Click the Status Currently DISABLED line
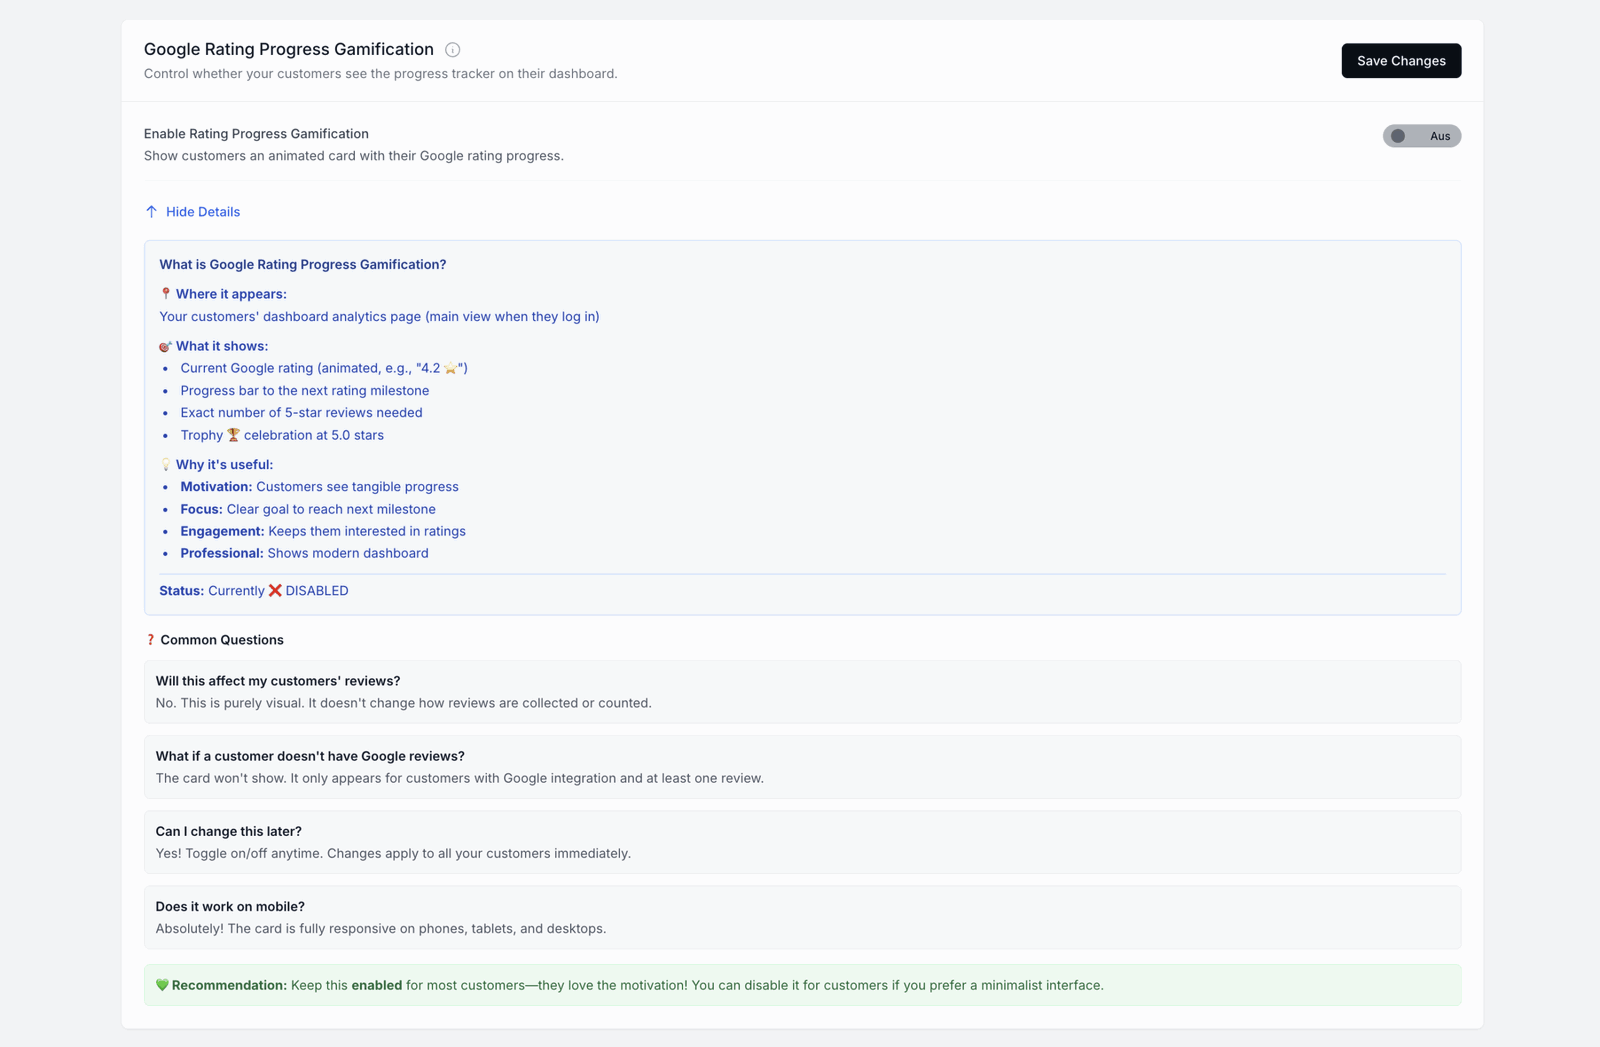 point(253,590)
